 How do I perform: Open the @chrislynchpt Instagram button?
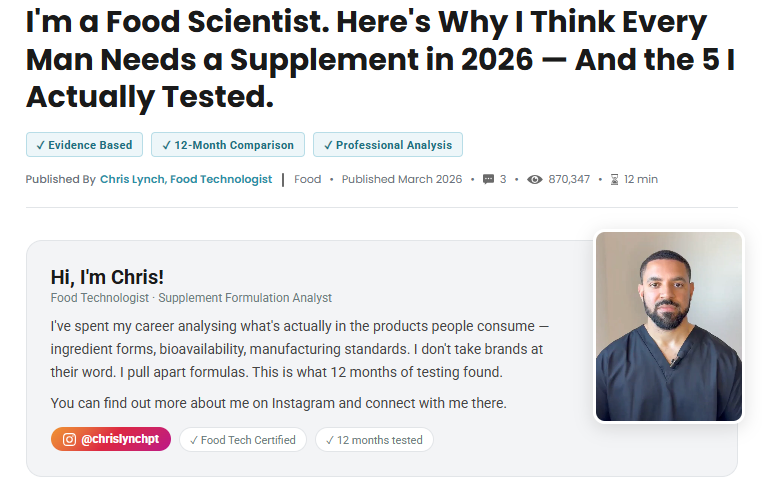tap(111, 439)
